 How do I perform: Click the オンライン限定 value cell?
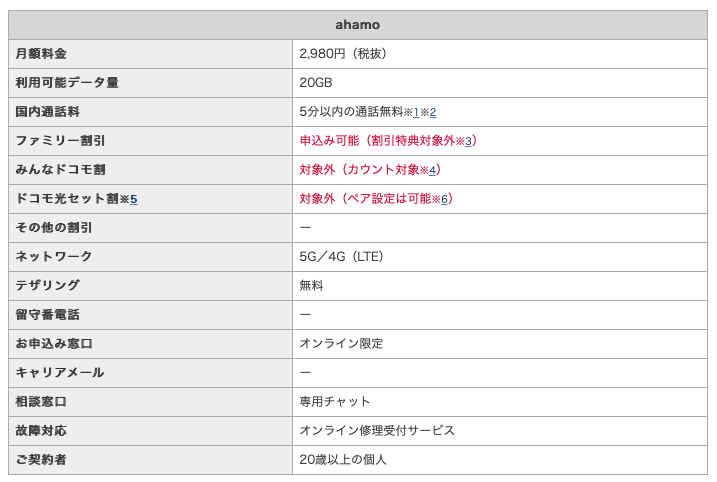(500, 343)
